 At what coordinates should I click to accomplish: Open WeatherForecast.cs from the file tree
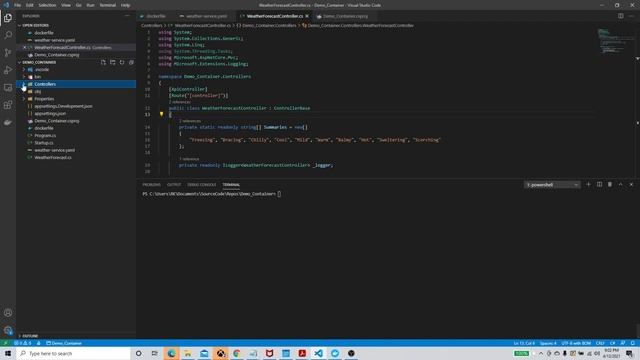(x=53, y=158)
